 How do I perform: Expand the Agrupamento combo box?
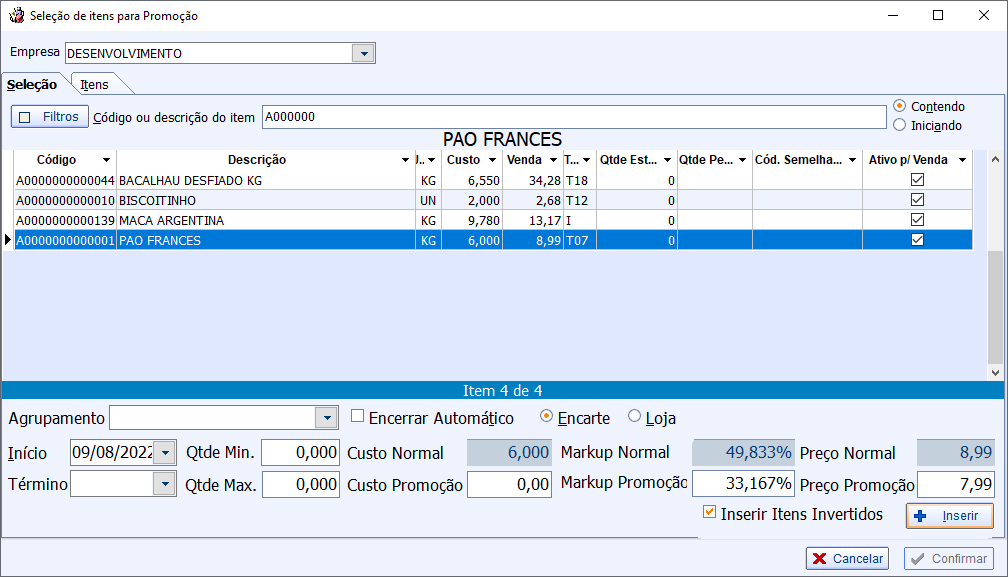tap(327, 418)
